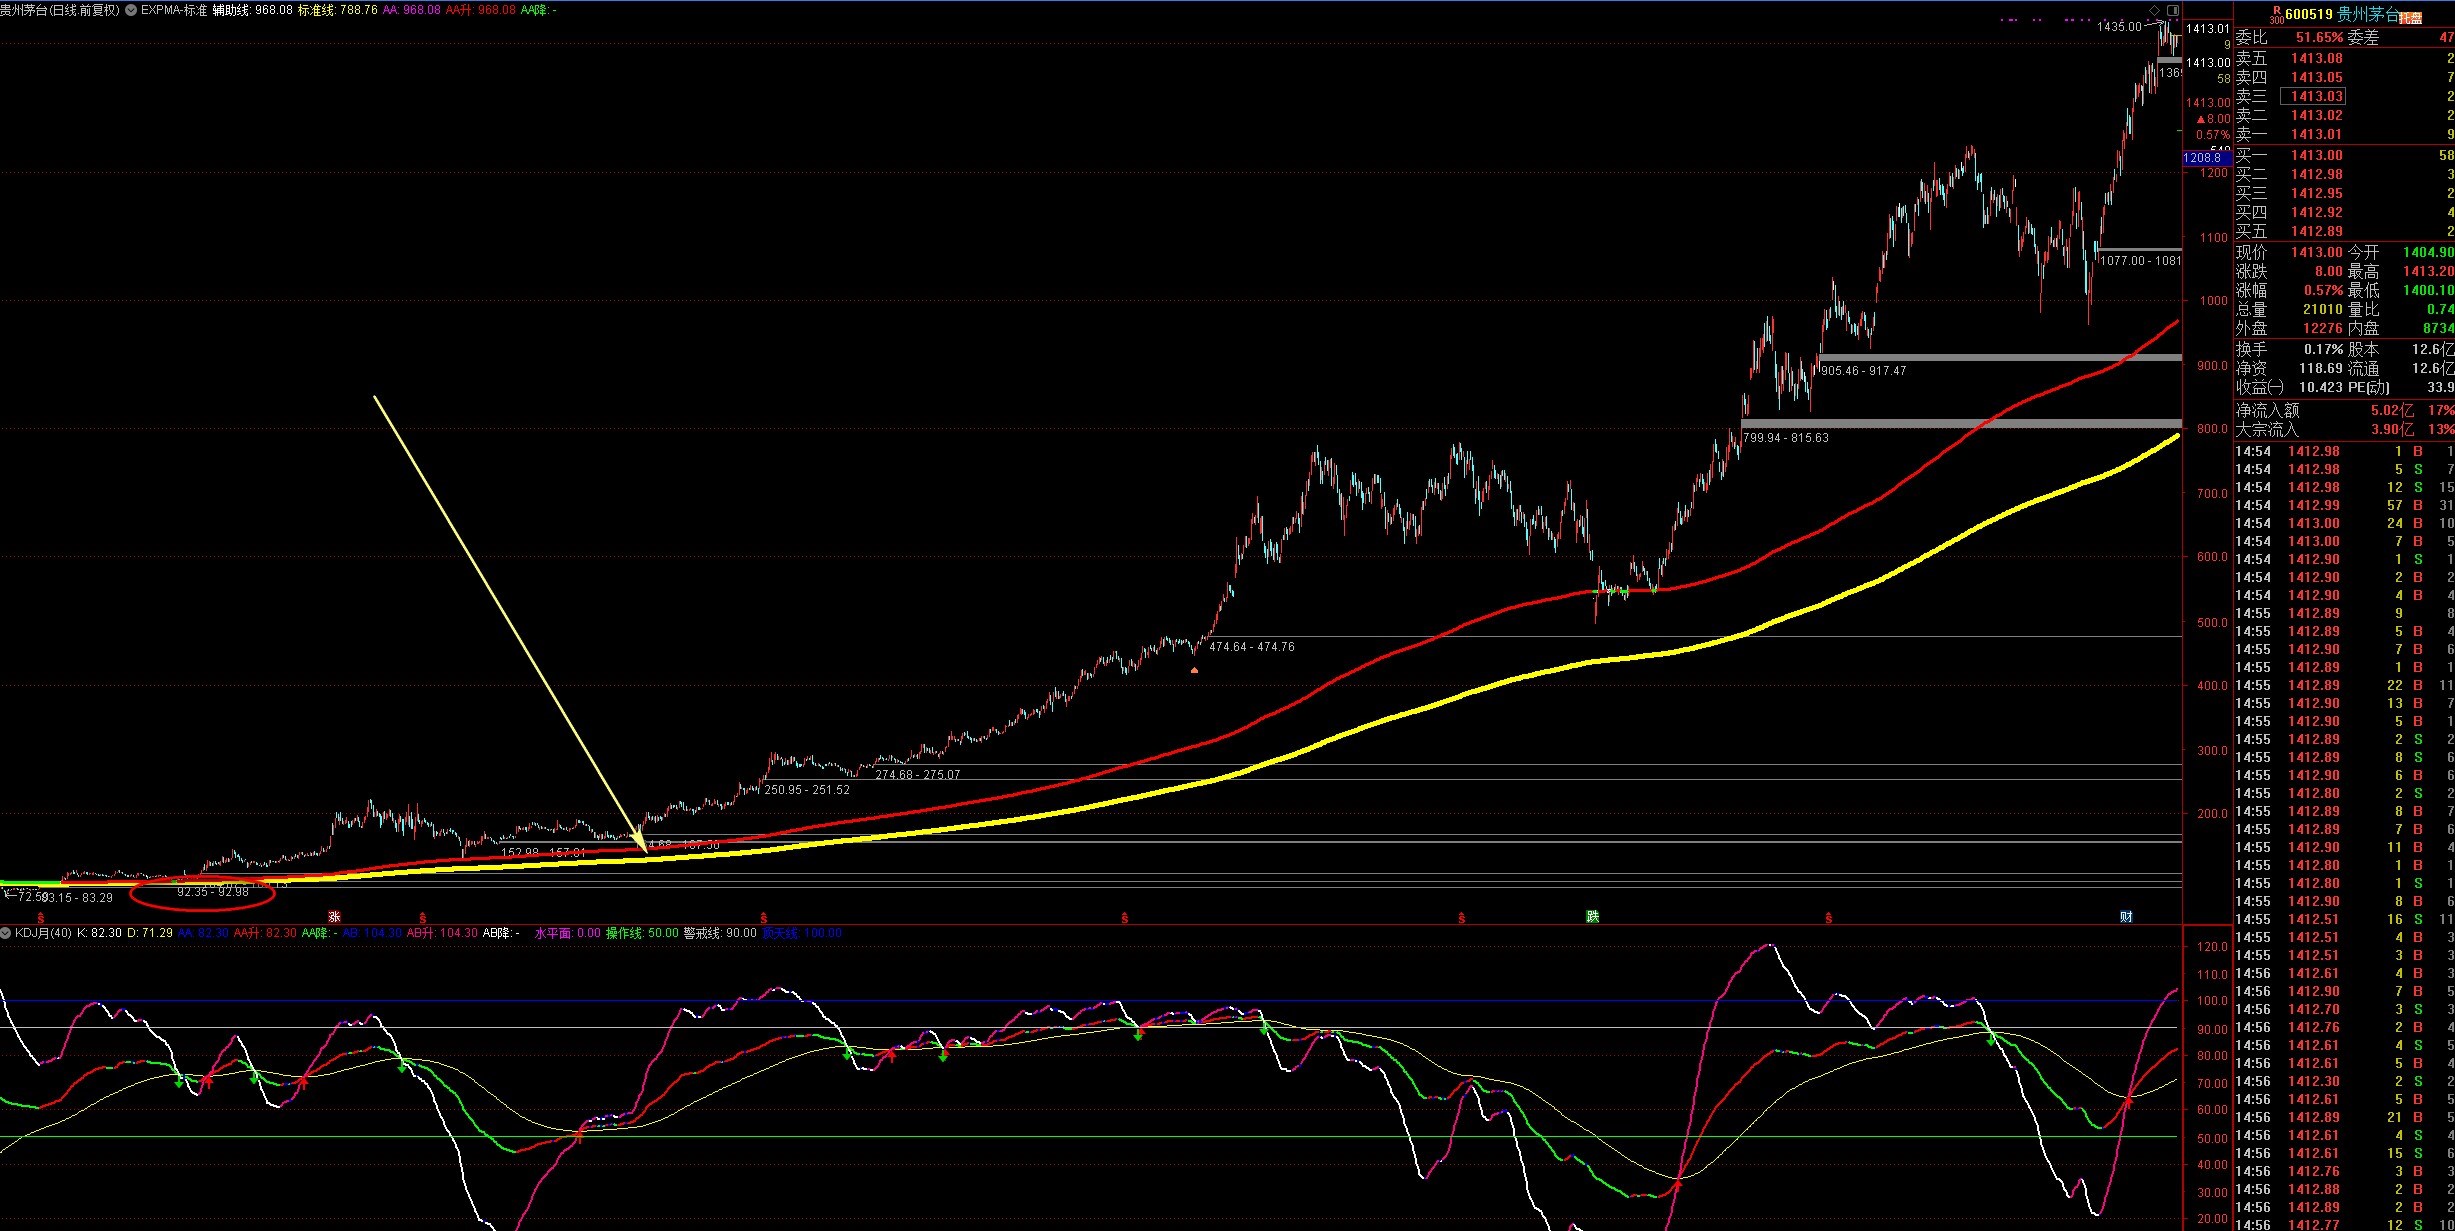Click the 收益(一) 10.423 value
The image size is (2455, 1231).
[2321, 387]
